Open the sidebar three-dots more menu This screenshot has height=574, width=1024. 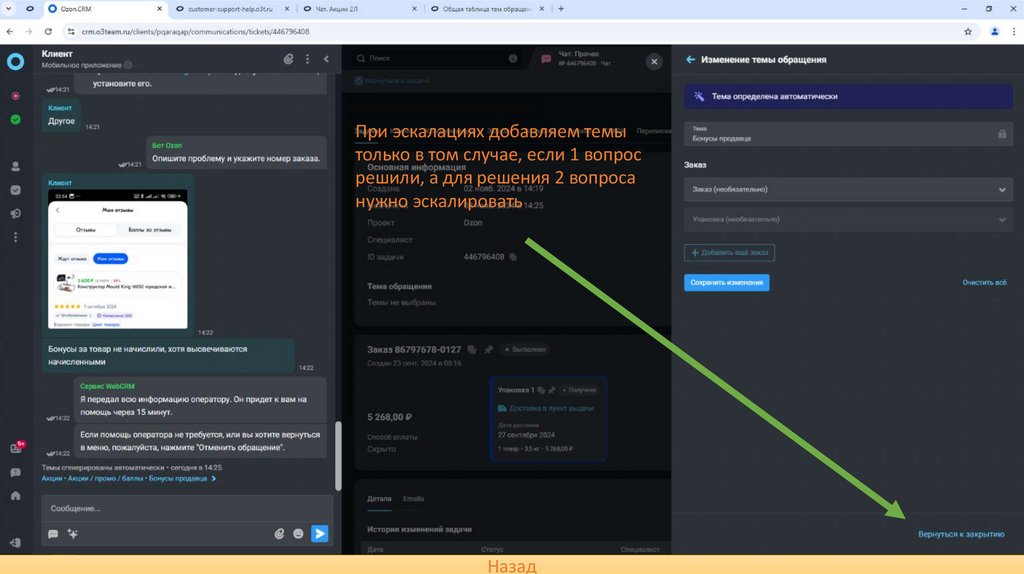coord(15,237)
